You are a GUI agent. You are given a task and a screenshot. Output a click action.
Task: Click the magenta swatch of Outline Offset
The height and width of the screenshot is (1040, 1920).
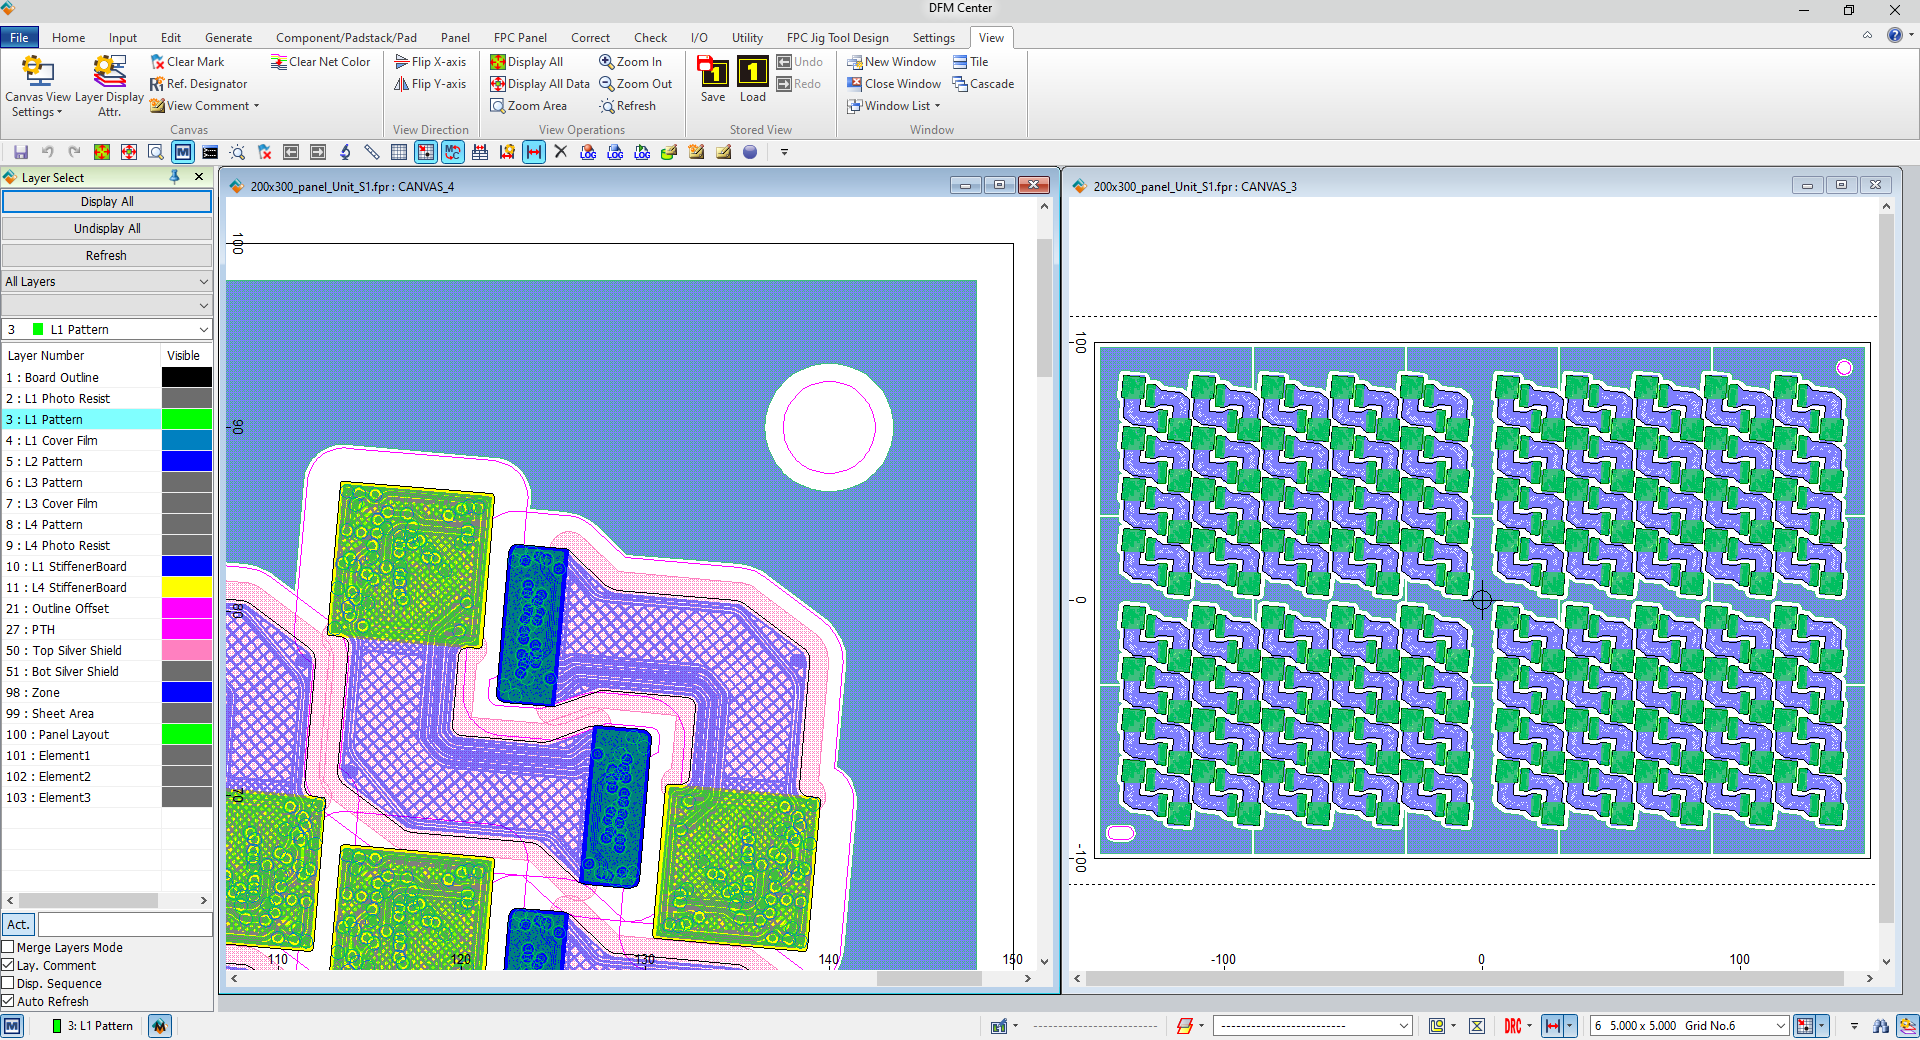187,608
